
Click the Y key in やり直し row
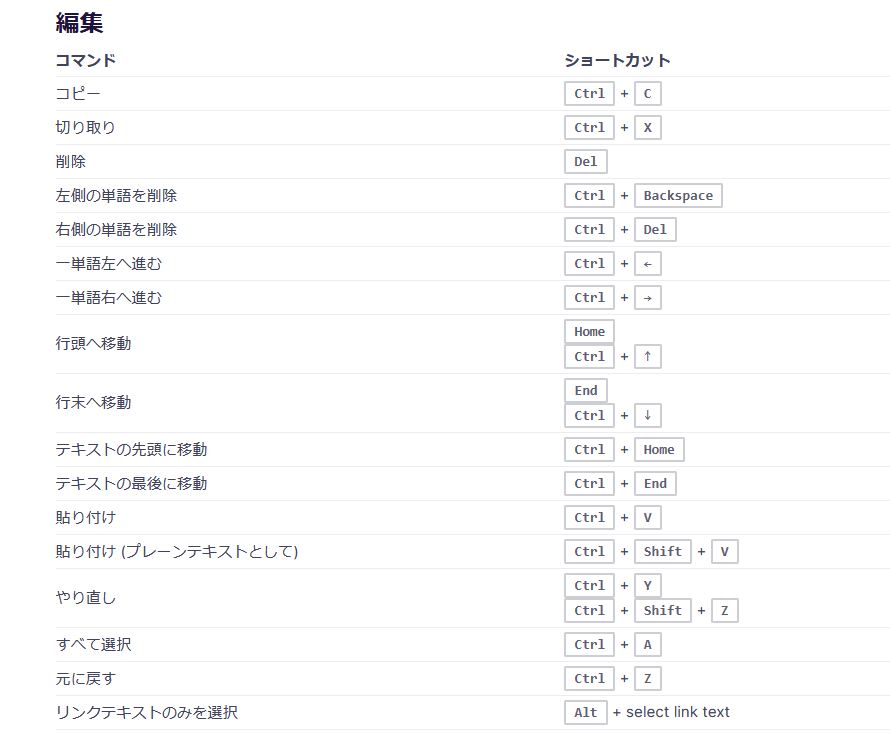(x=647, y=586)
